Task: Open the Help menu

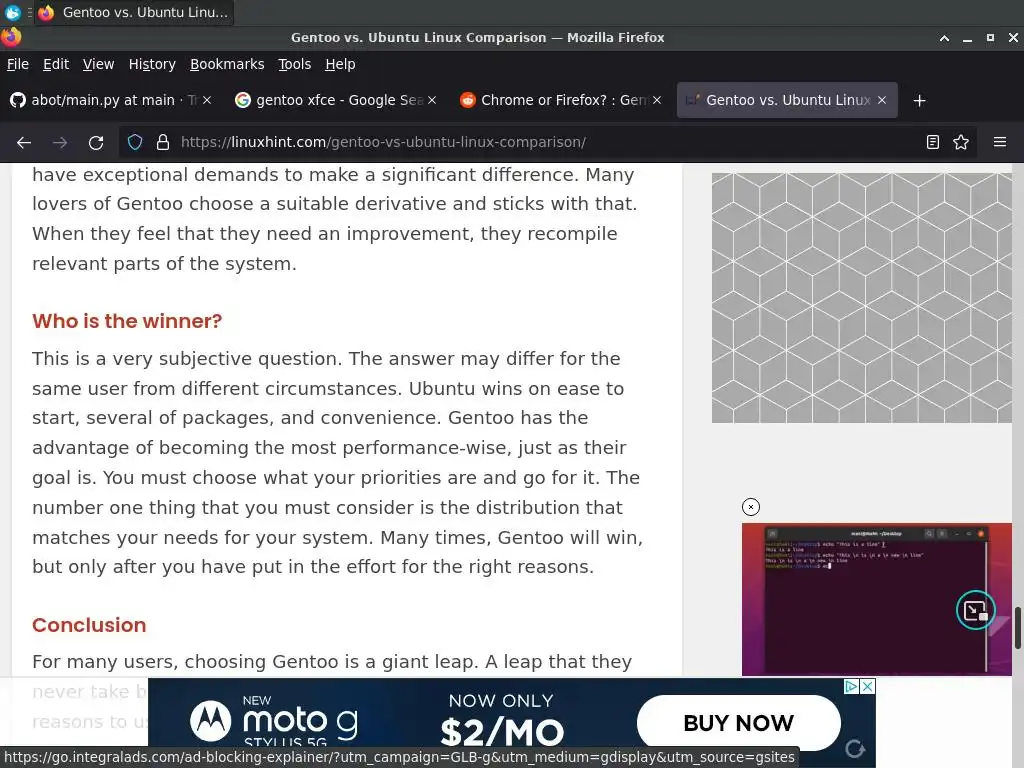Action: [340, 64]
